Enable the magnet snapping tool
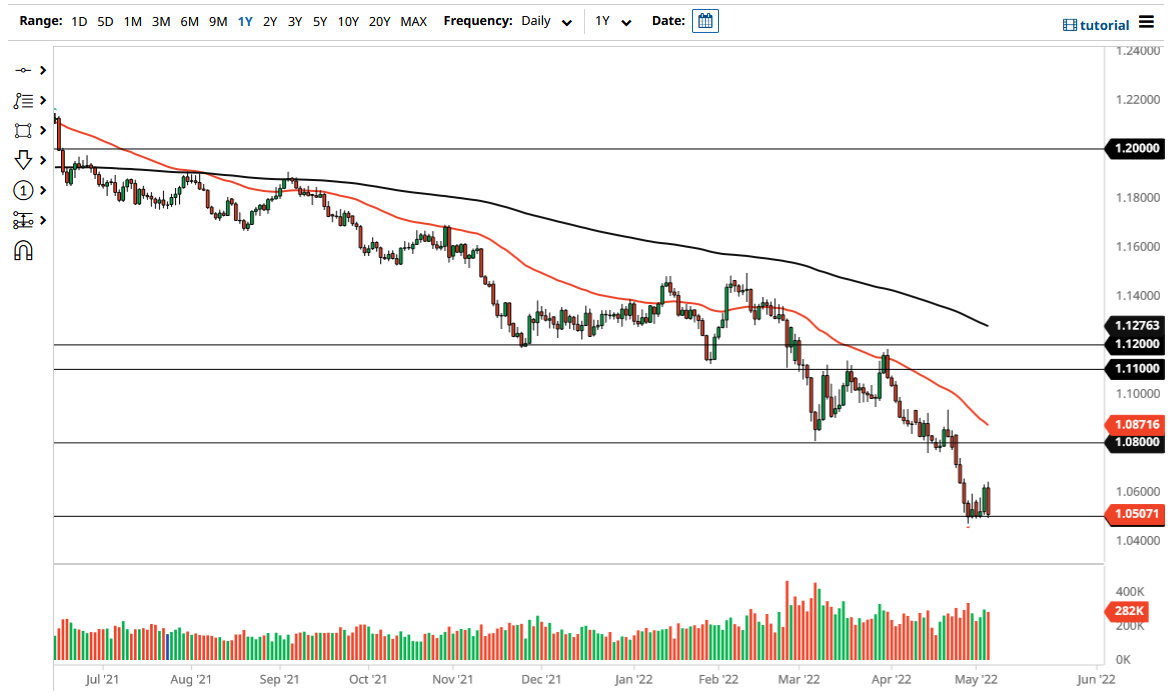 [22, 249]
